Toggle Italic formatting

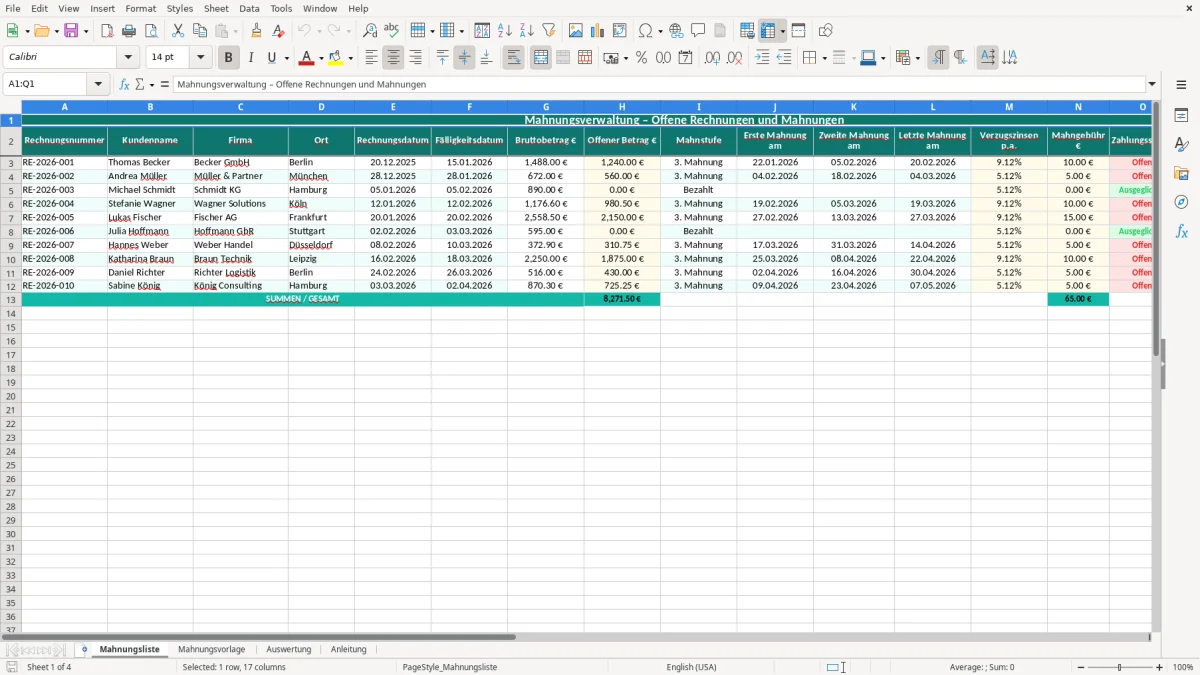click(x=250, y=58)
